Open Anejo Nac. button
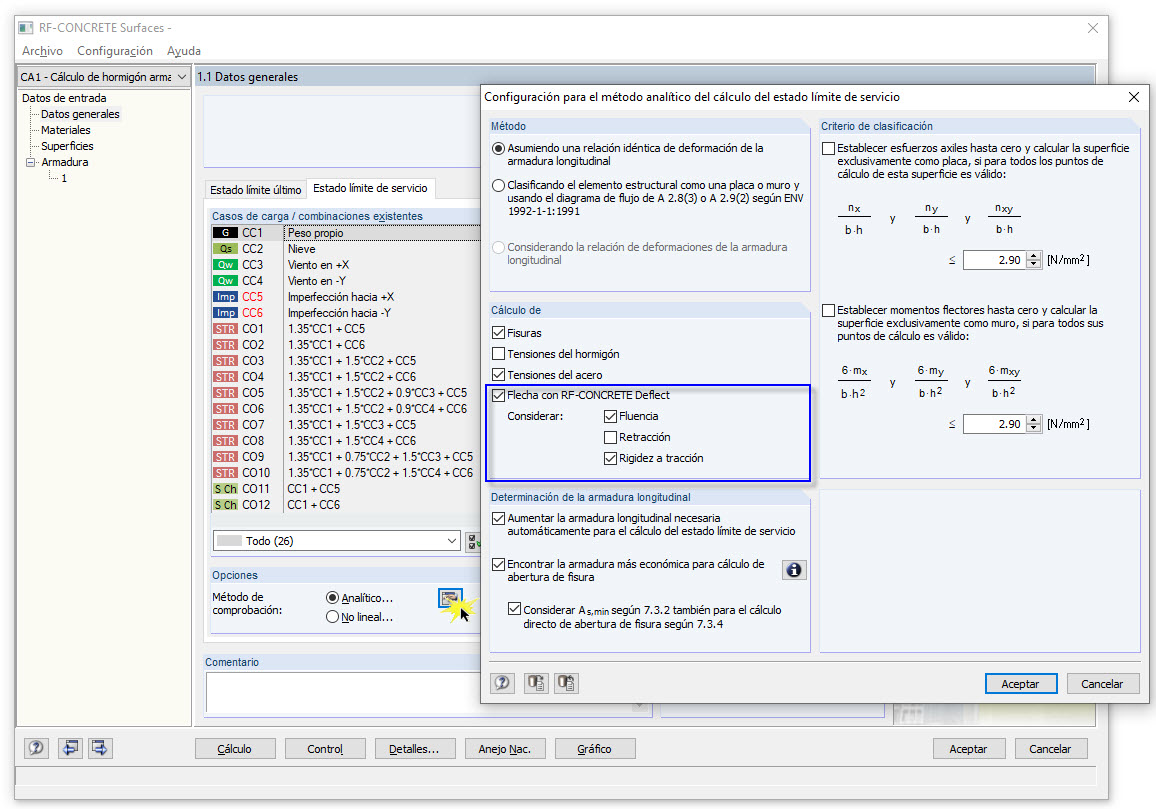 tap(505, 749)
